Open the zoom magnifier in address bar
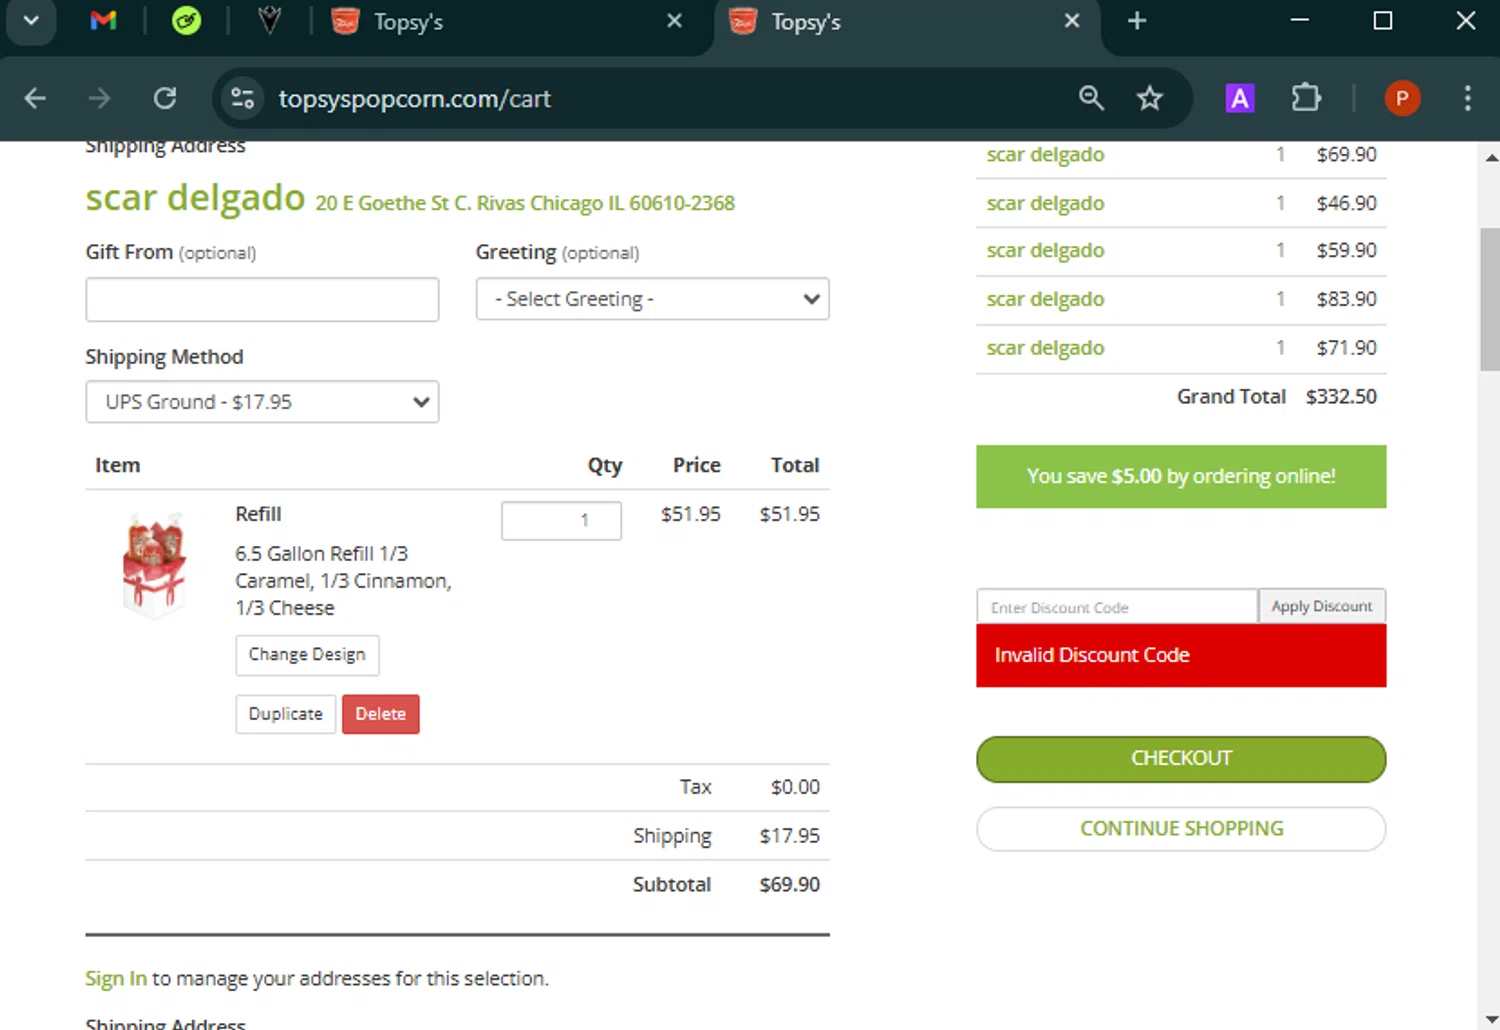This screenshot has height=1030, width=1500. coord(1091,98)
